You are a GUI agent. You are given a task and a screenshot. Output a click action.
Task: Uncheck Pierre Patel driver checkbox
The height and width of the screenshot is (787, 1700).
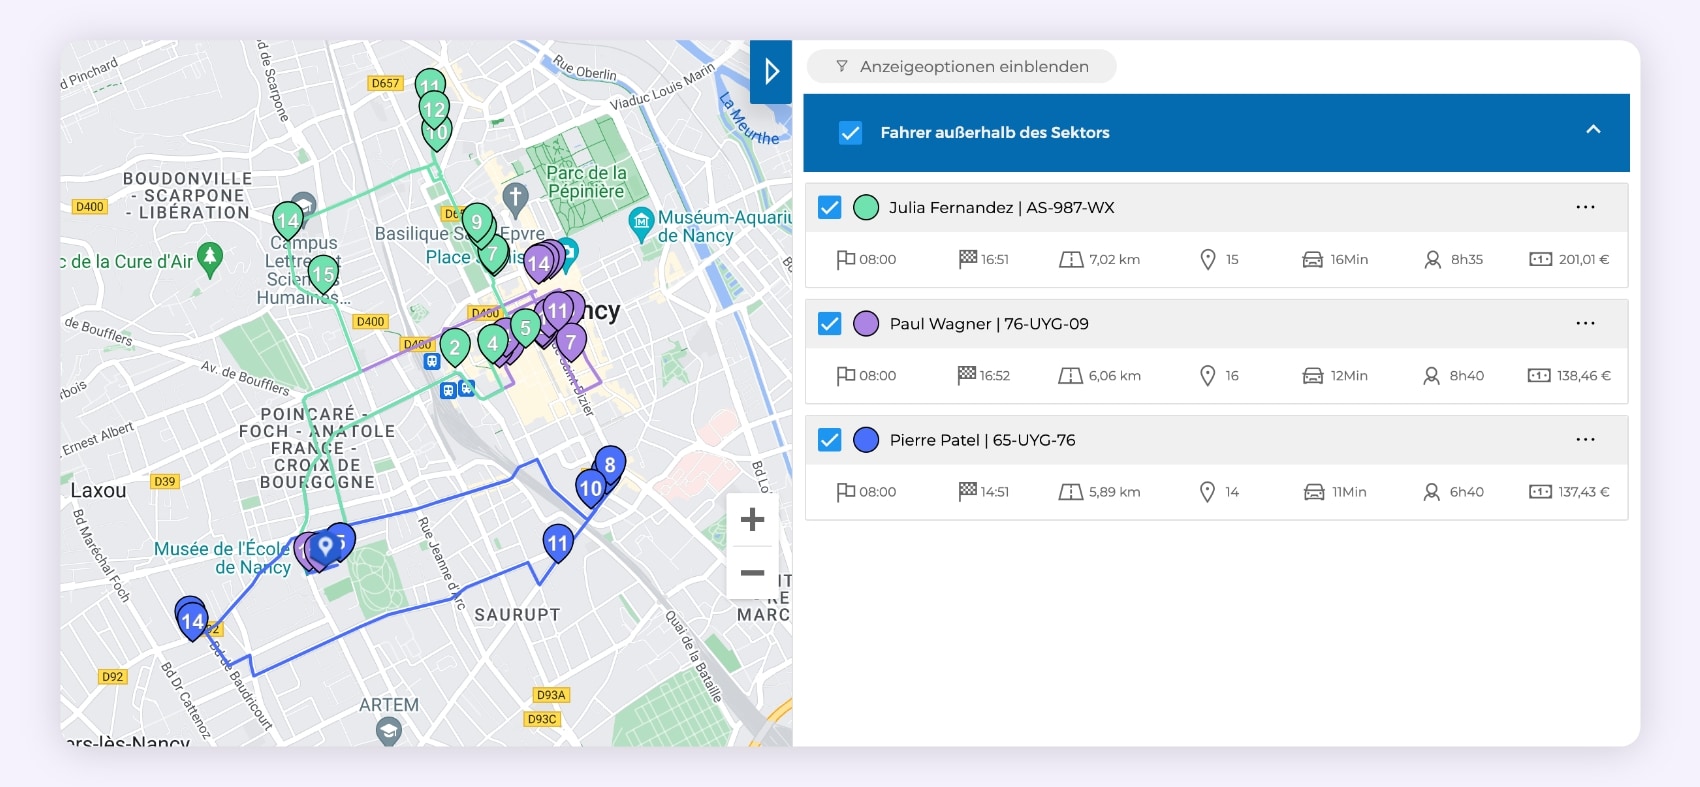point(829,439)
